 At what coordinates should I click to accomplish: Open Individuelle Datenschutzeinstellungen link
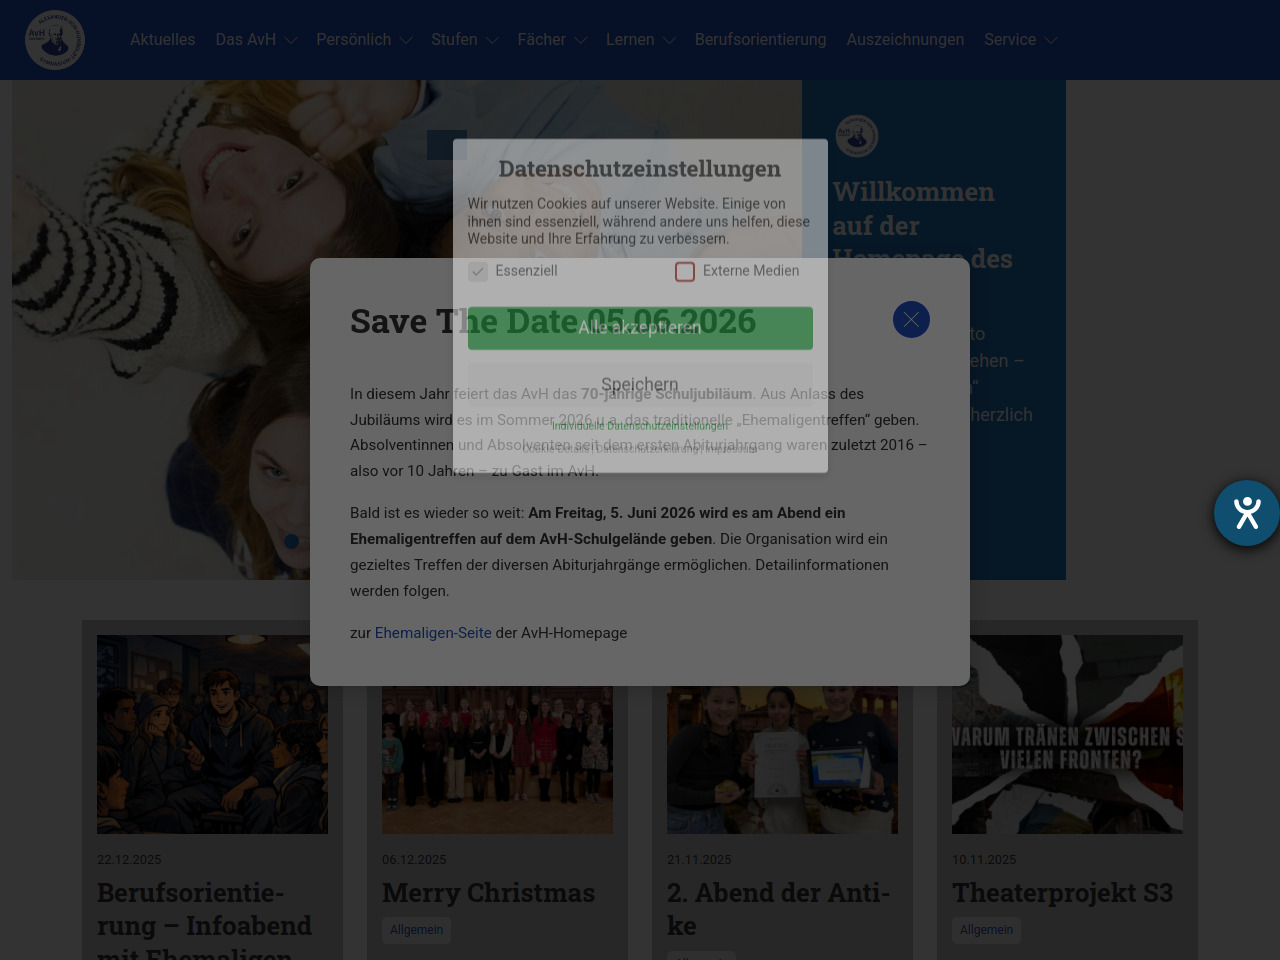[x=640, y=426]
